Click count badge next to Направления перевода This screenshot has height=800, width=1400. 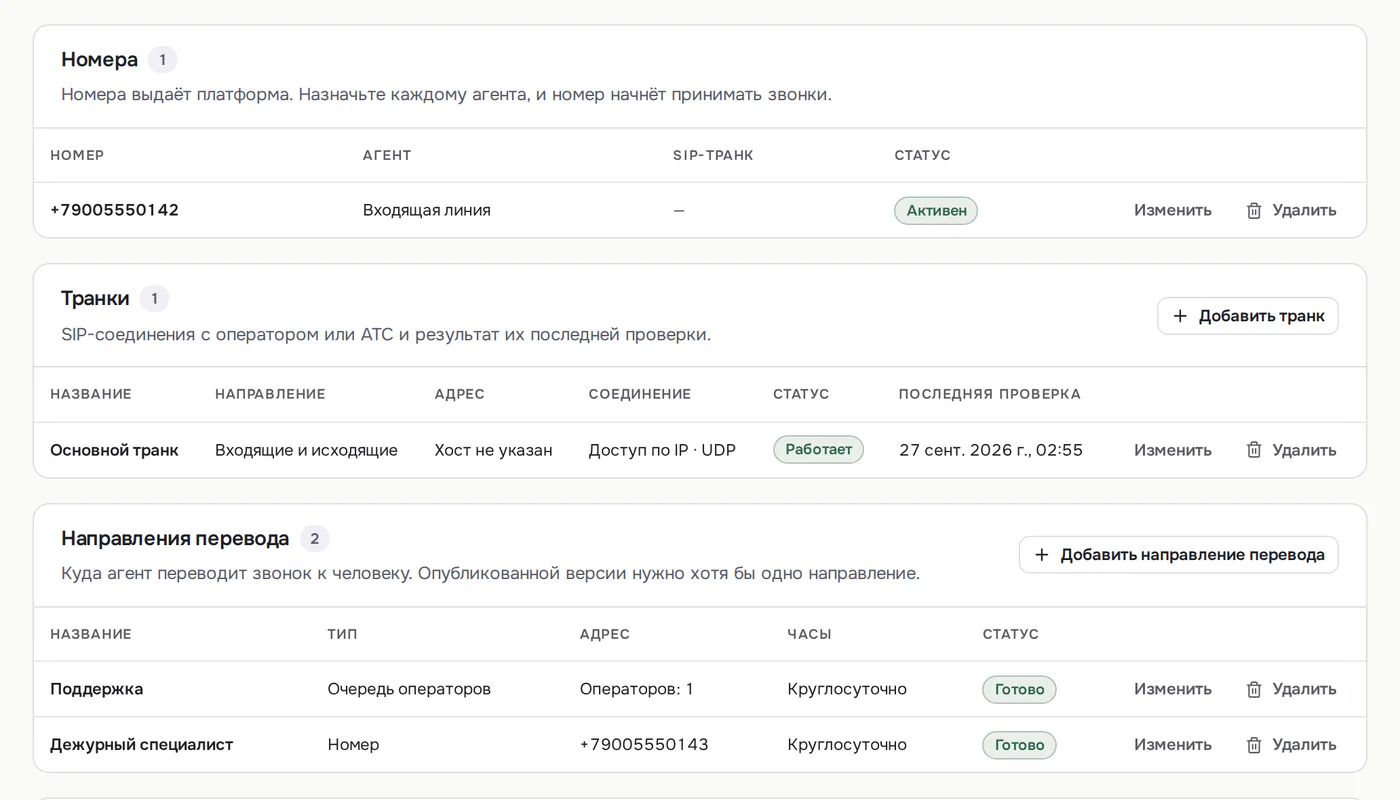point(314,539)
